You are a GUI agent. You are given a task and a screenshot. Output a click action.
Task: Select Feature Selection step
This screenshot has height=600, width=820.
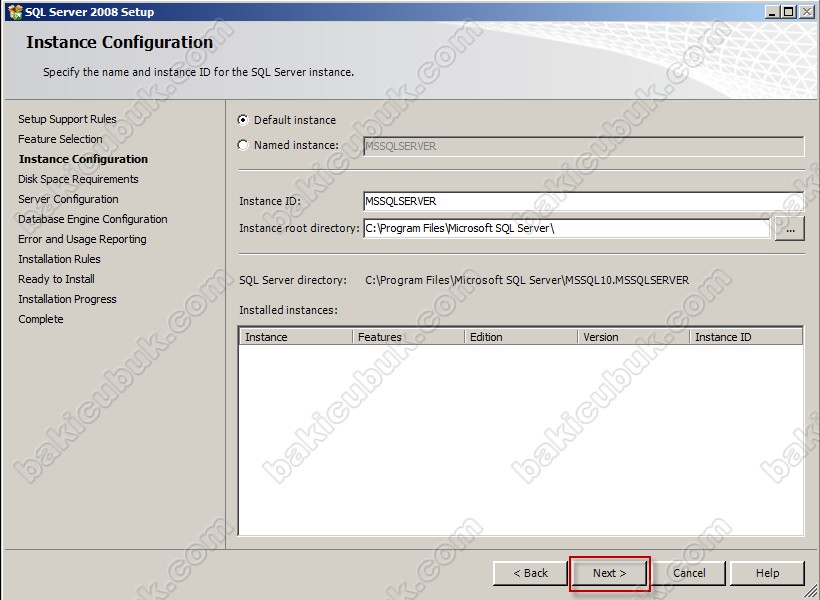point(60,139)
